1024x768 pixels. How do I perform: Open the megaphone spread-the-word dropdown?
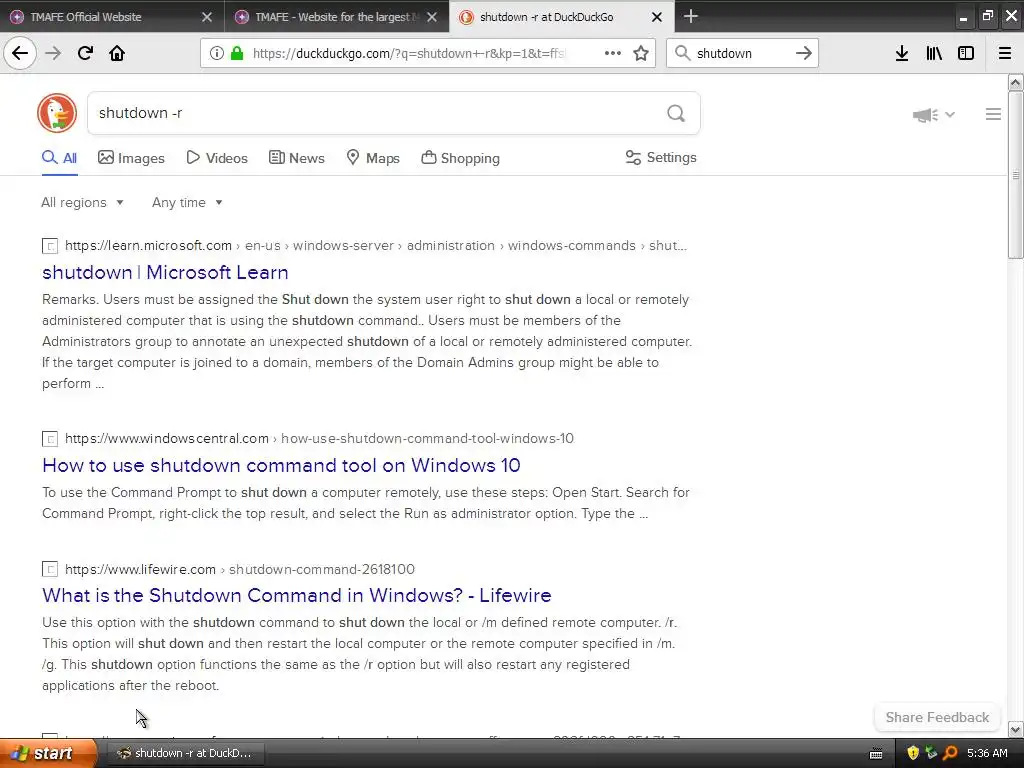[933, 115]
